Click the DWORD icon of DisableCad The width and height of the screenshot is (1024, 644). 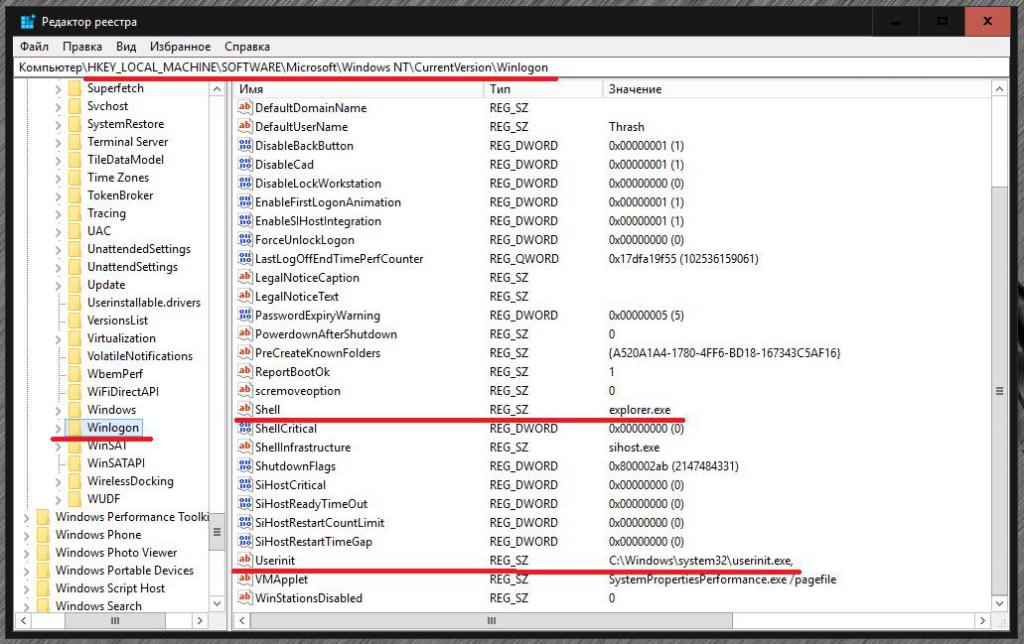245,164
